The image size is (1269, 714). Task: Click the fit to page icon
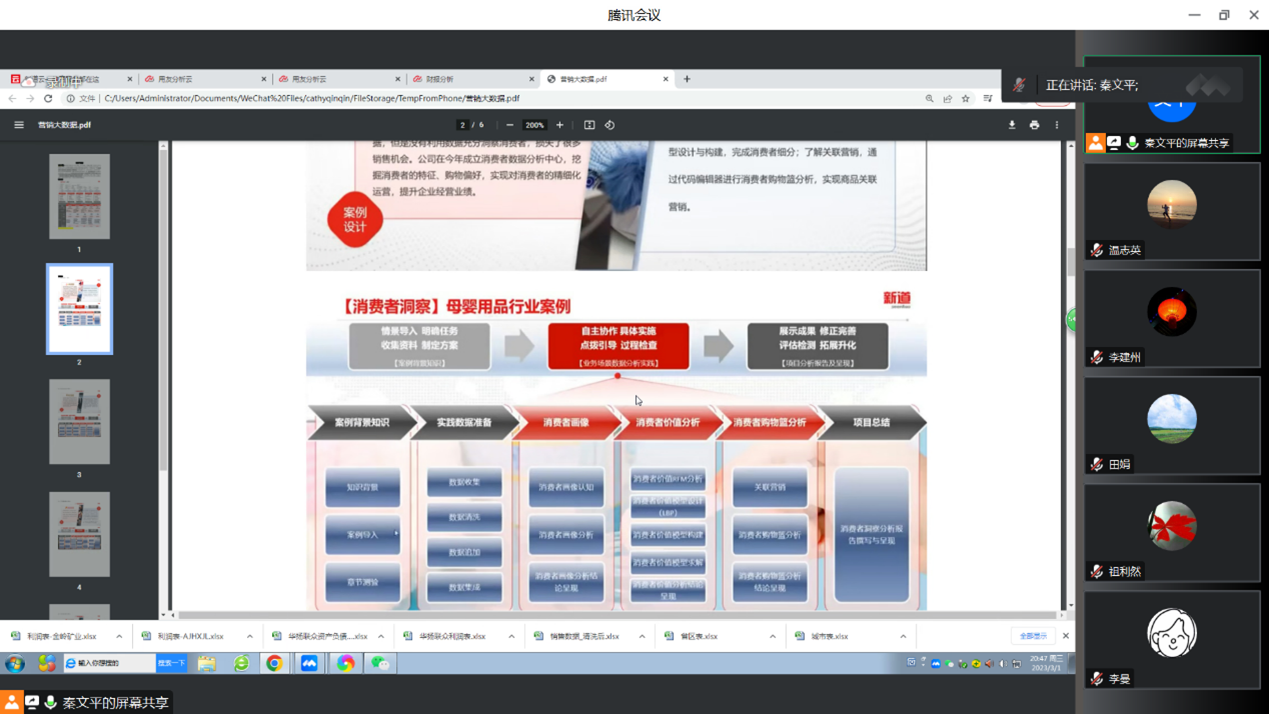pyautogui.click(x=589, y=125)
